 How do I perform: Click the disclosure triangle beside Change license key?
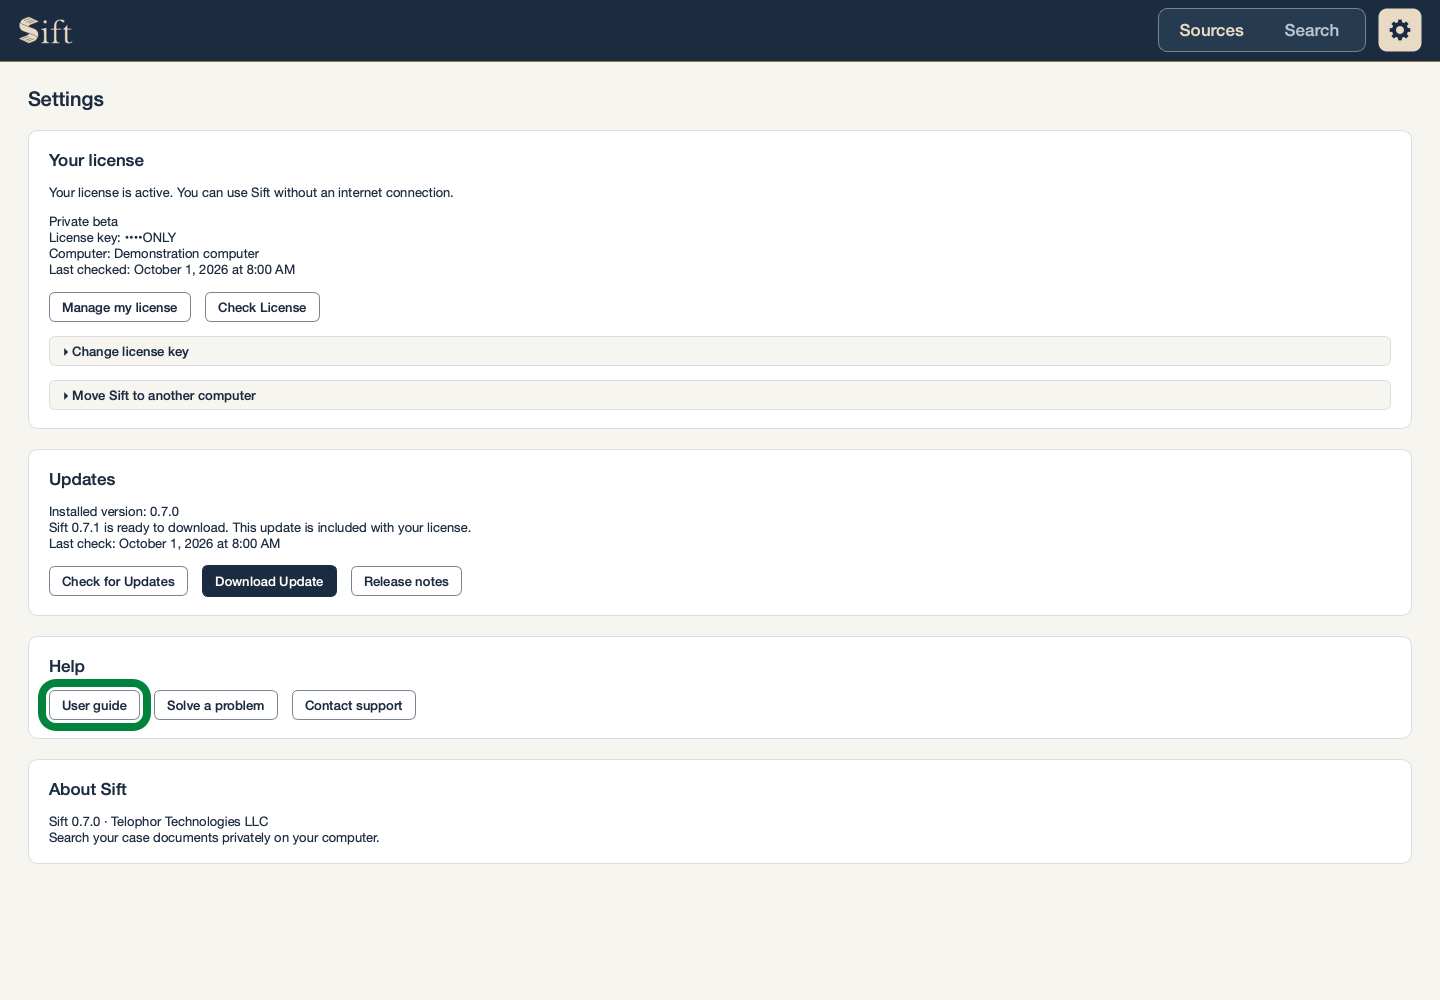pos(66,352)
